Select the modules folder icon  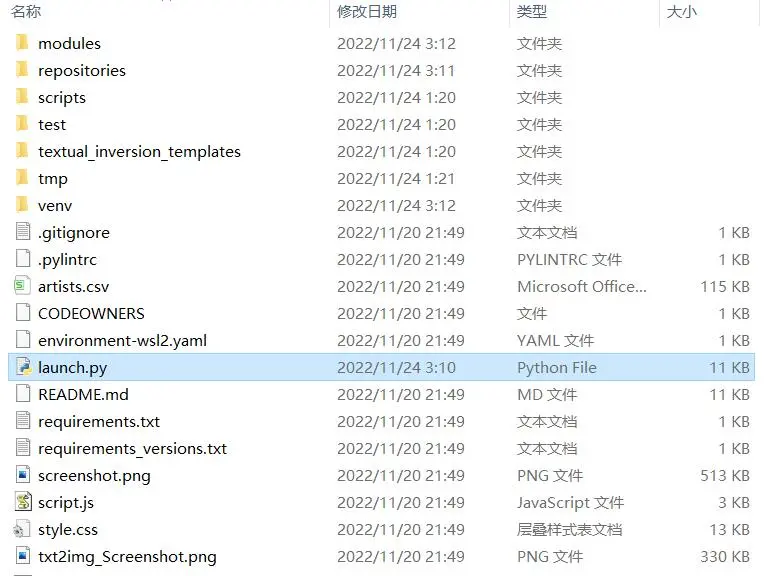coord(22,43)
